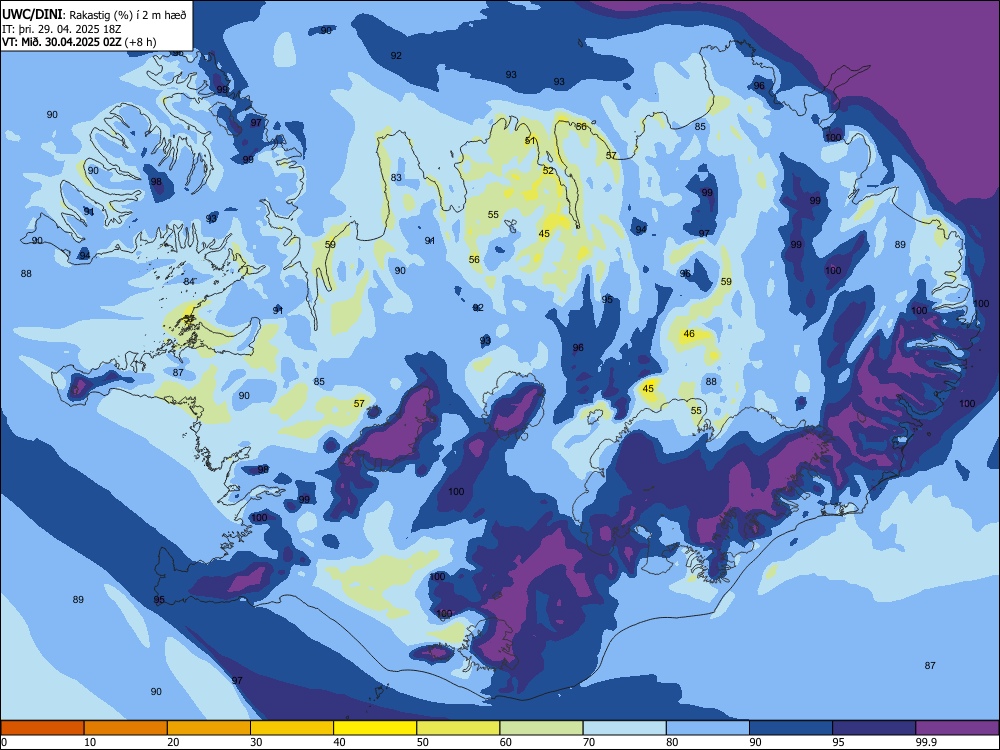
Task: Click the VT Mið. 30.04.2025 02Z line
Action: coord(79,42)
